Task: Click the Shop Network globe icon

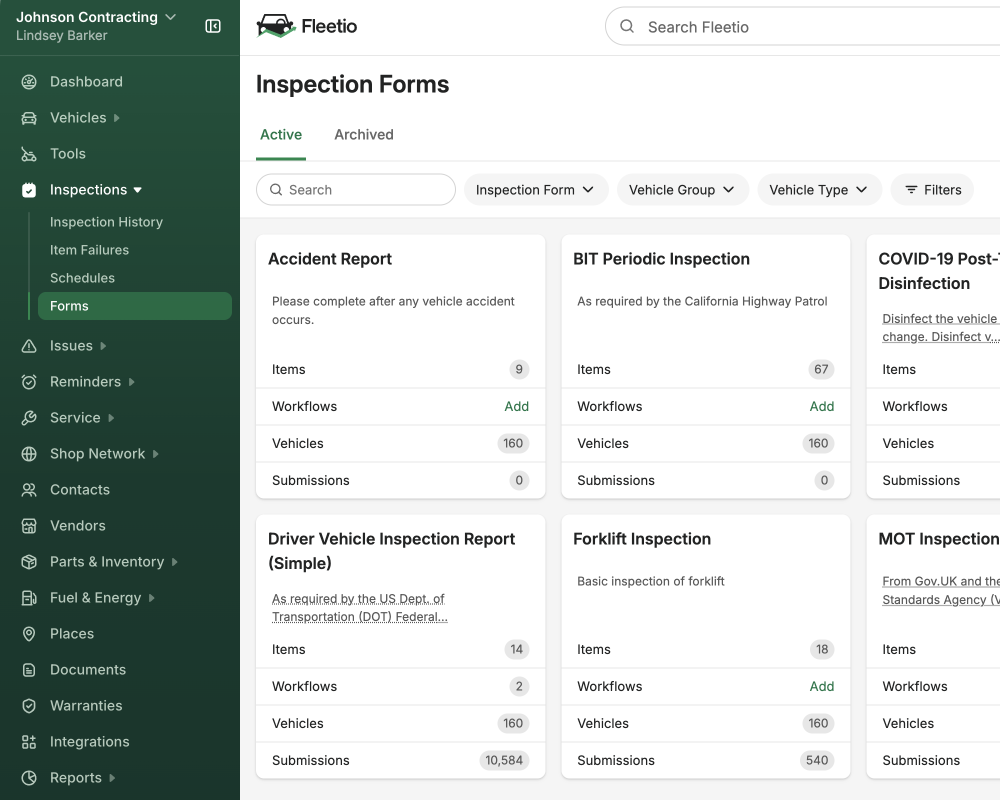Action: pos(29,454)
